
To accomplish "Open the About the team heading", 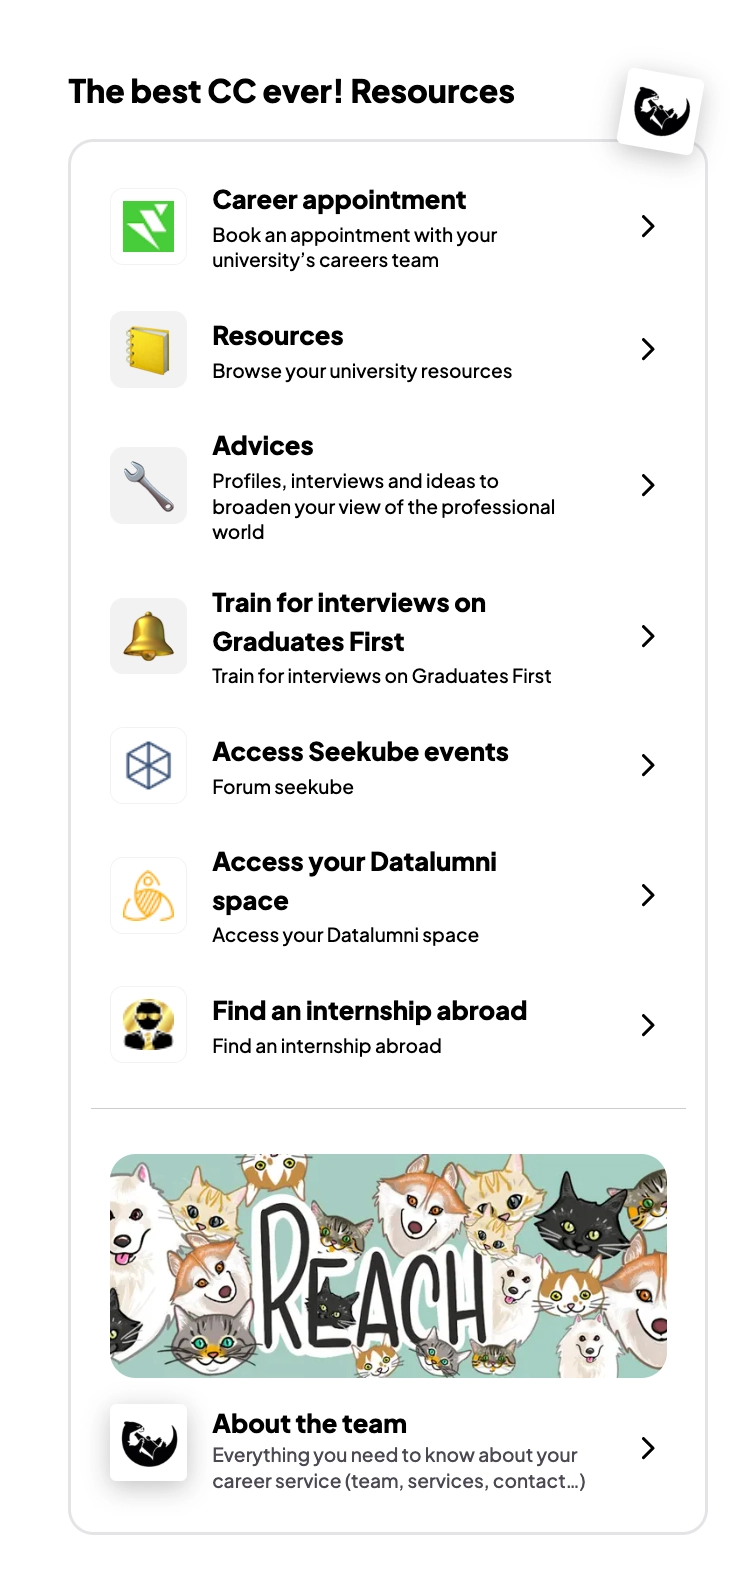I will pos(309,1424).
